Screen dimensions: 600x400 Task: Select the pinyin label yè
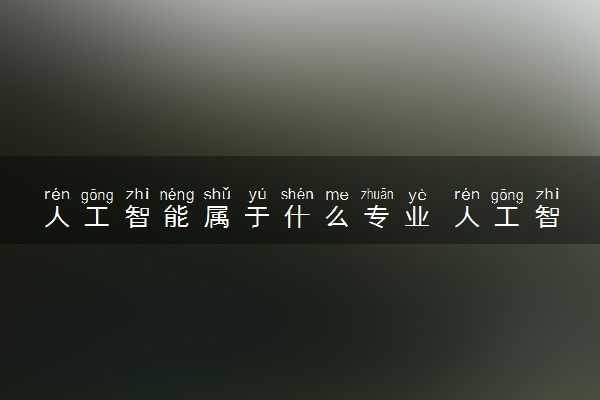[x=417, y=195]
